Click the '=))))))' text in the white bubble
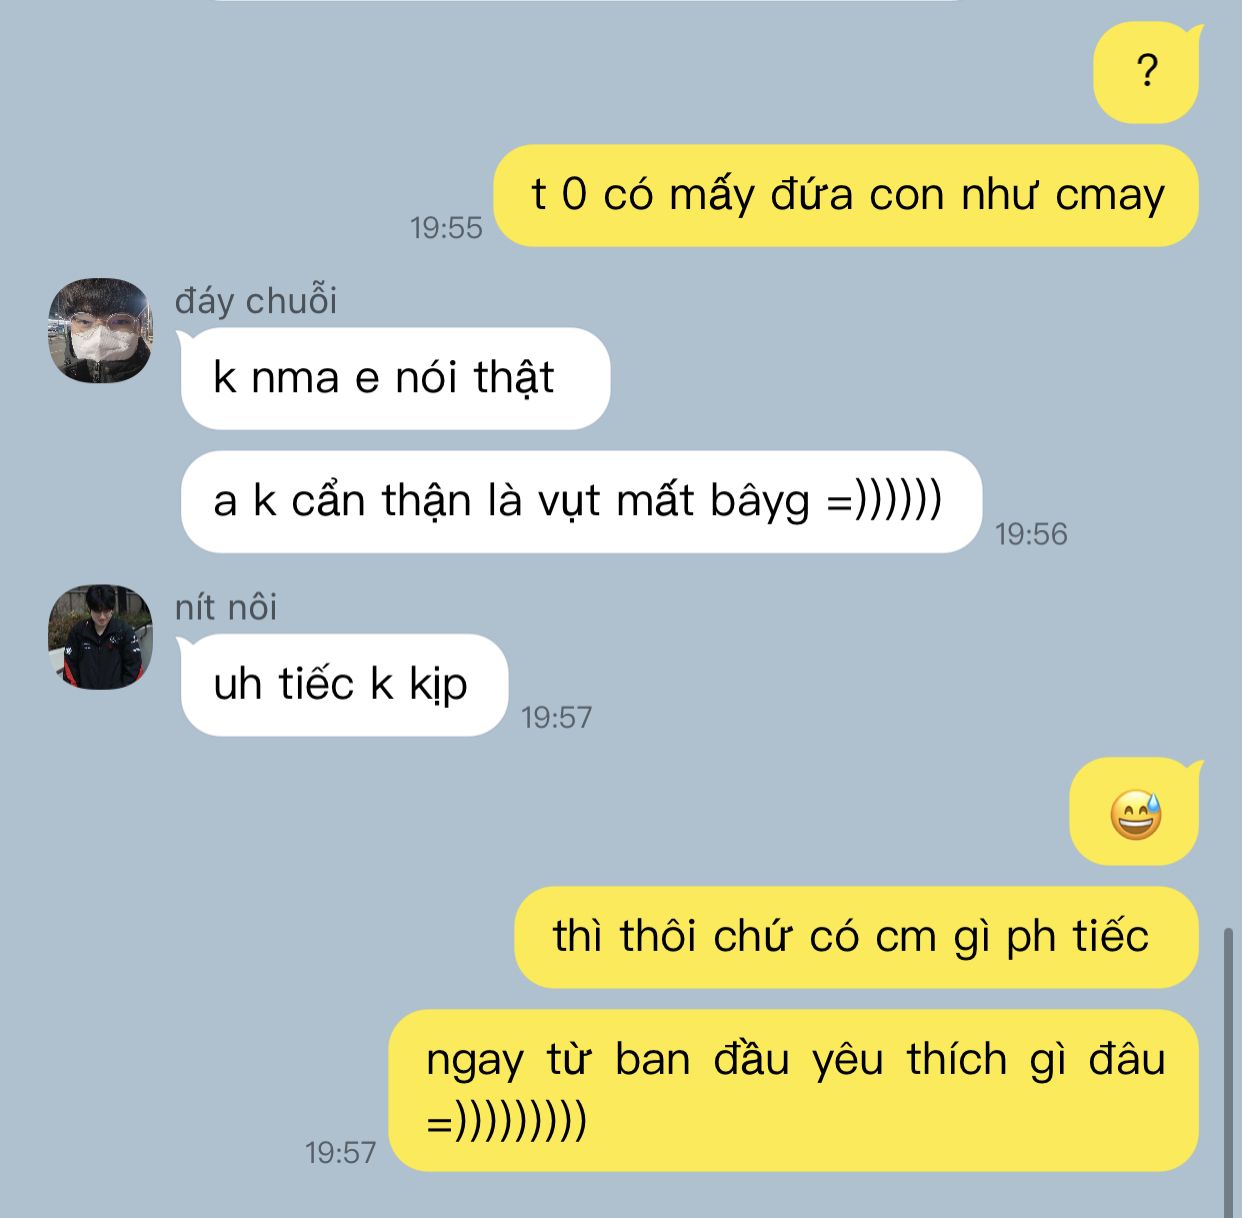The image size is (1242, 1218). point(885,500)
